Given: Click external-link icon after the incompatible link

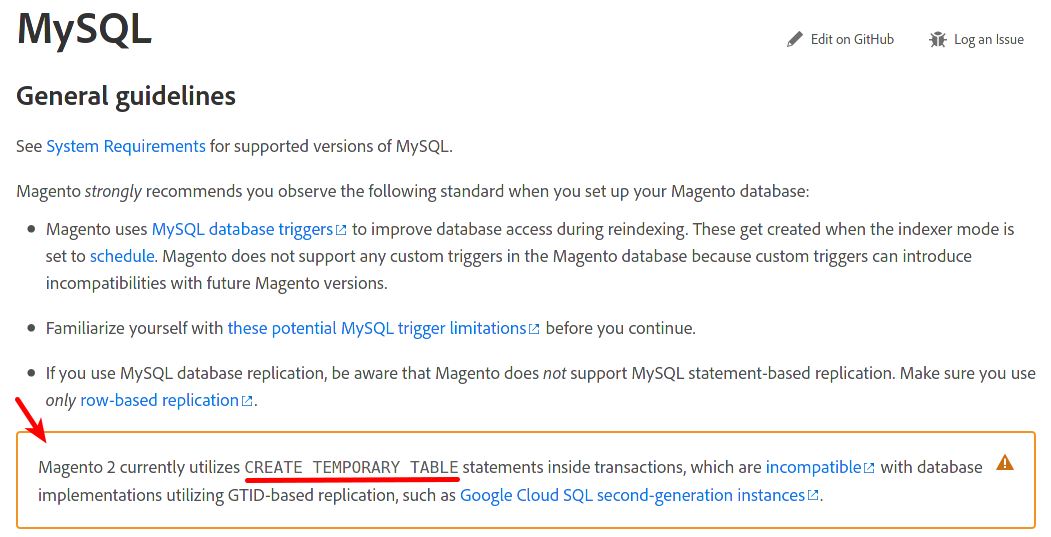Looking at the screenshot, I should (869, 468).
